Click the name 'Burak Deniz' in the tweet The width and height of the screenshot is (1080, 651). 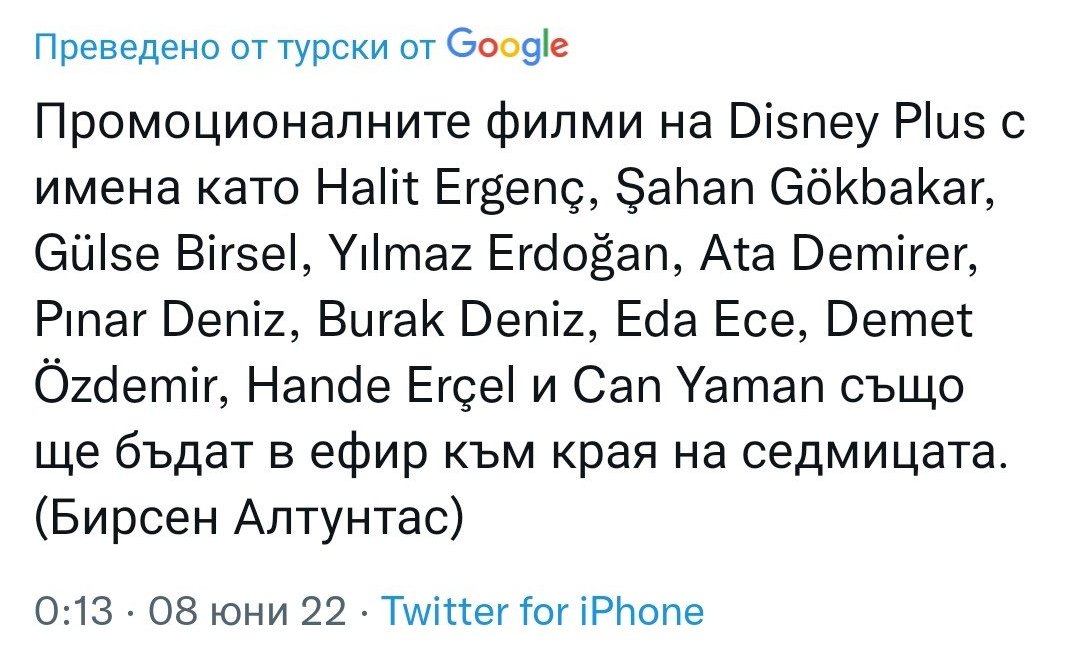pos(450,320)
